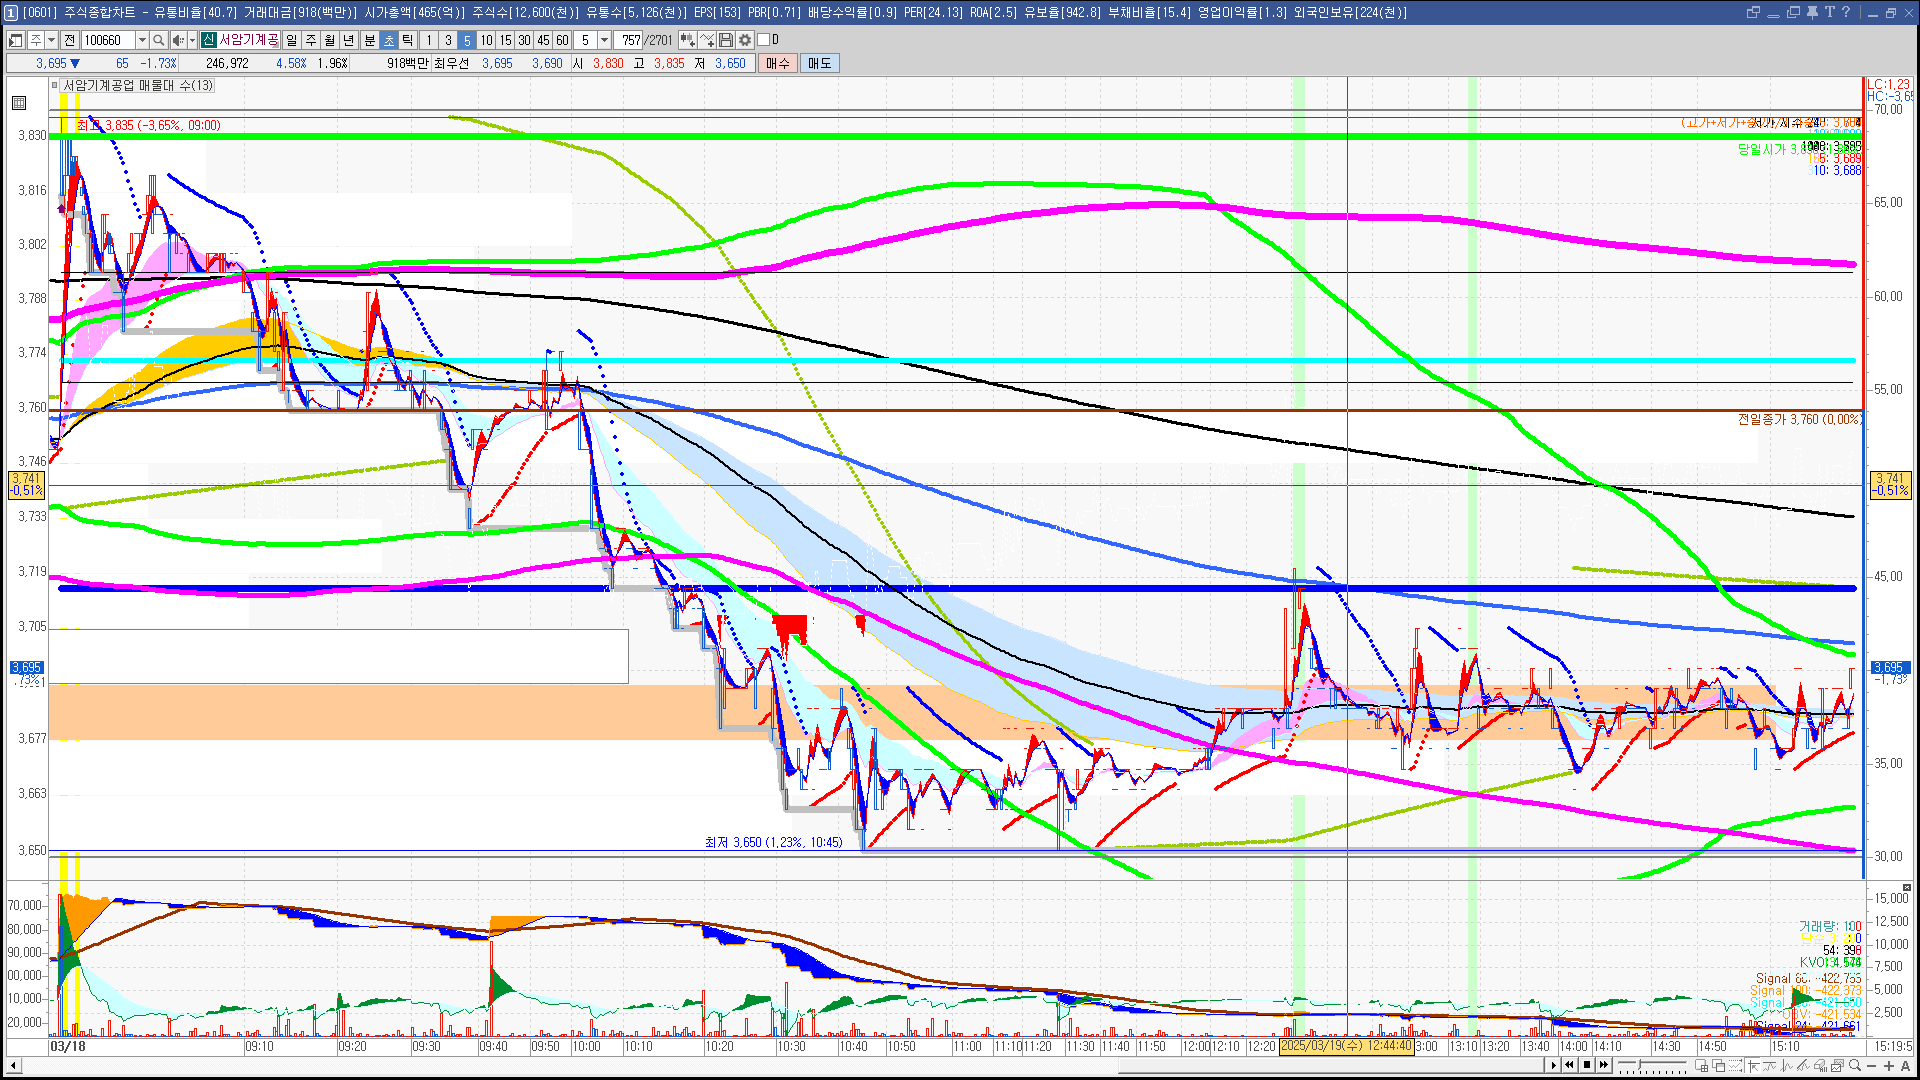Image resolution: width=1920 pixels, height=1080 pixels.
Task: Click the sound speaker icon
Action: 177,40
